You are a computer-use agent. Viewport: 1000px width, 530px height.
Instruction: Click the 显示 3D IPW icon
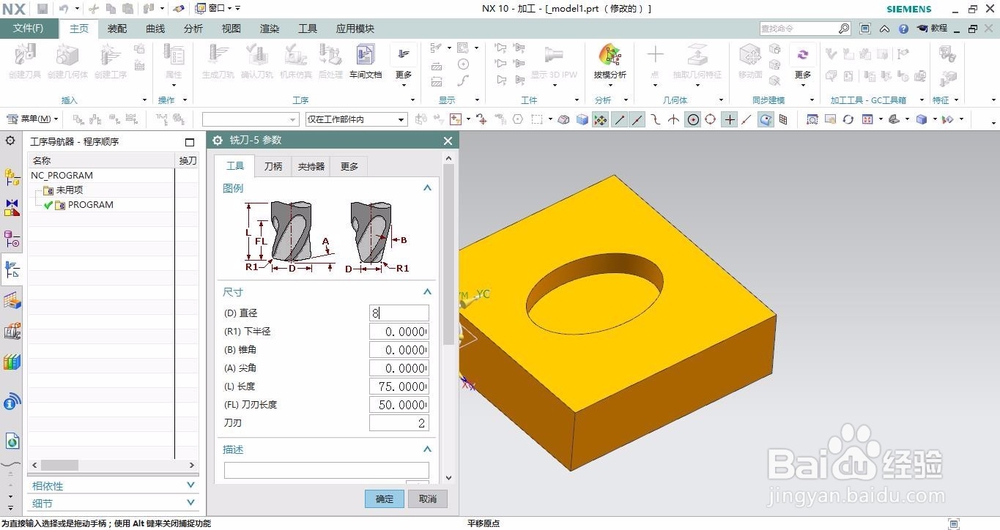(x=554, y=61)
